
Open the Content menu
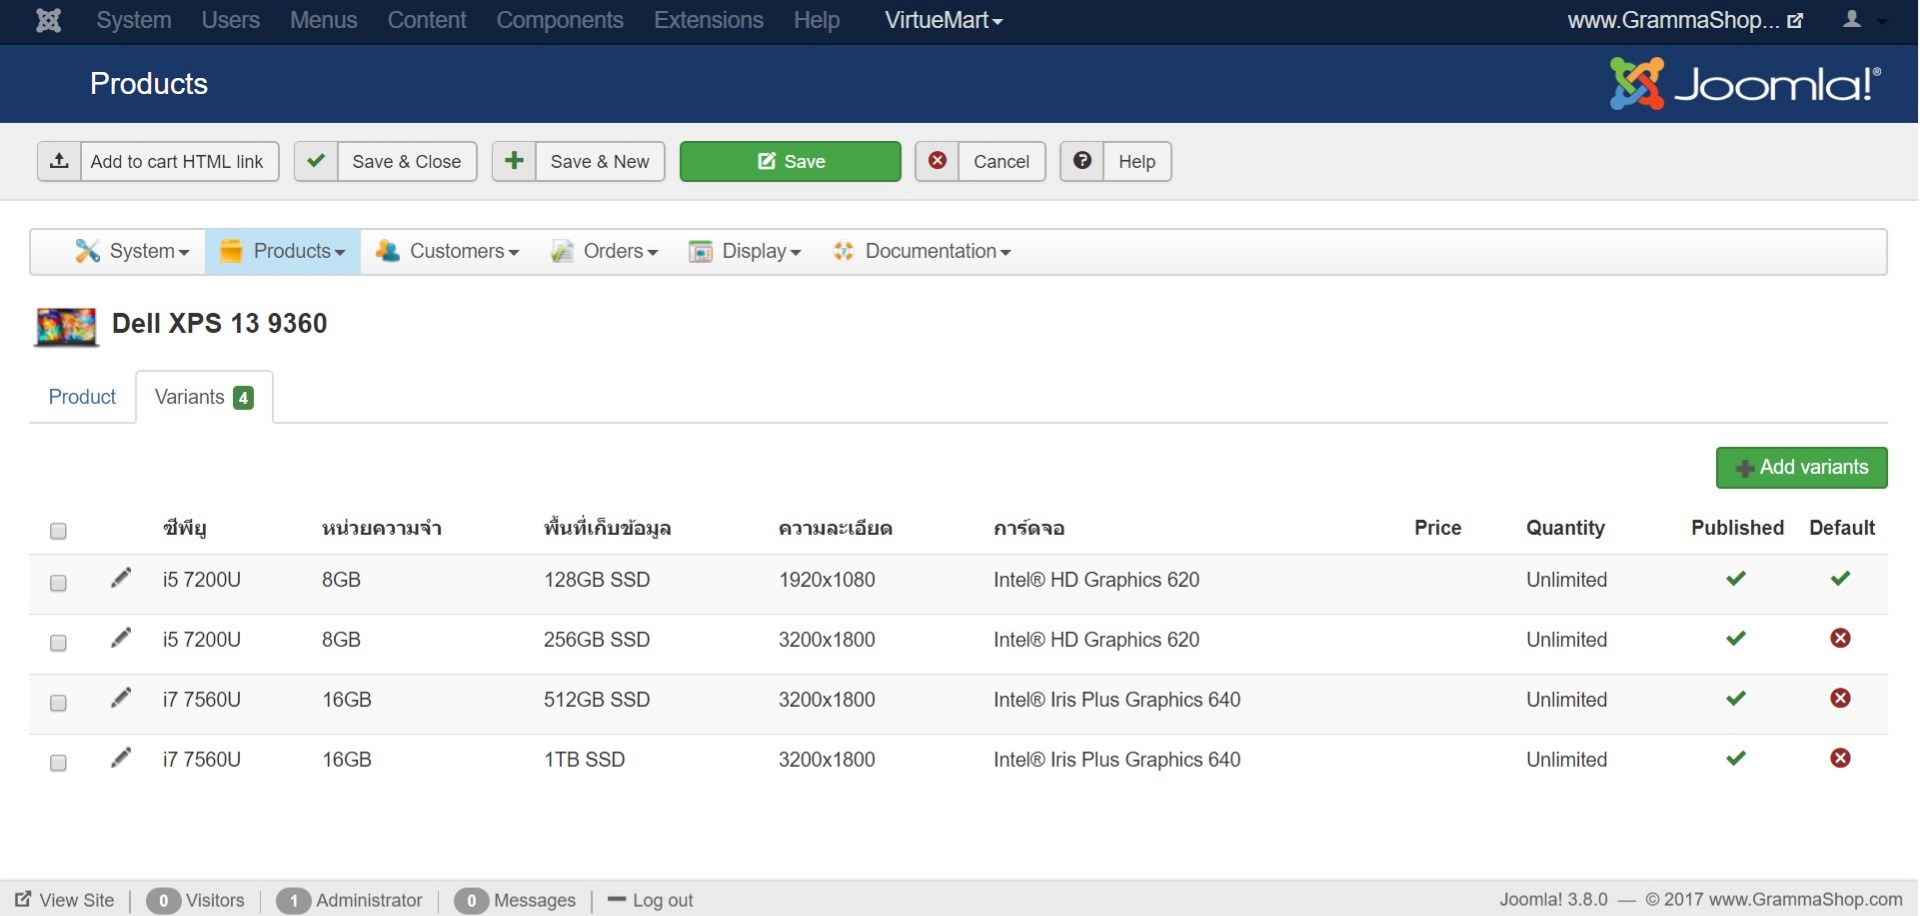click(427, 20)
